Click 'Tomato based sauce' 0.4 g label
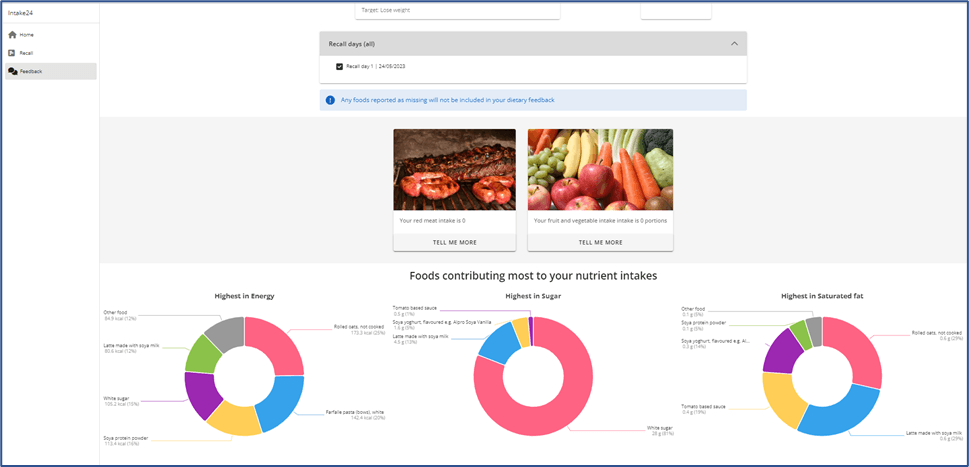Screen dimensions: 969x467 tap(703, 410)
